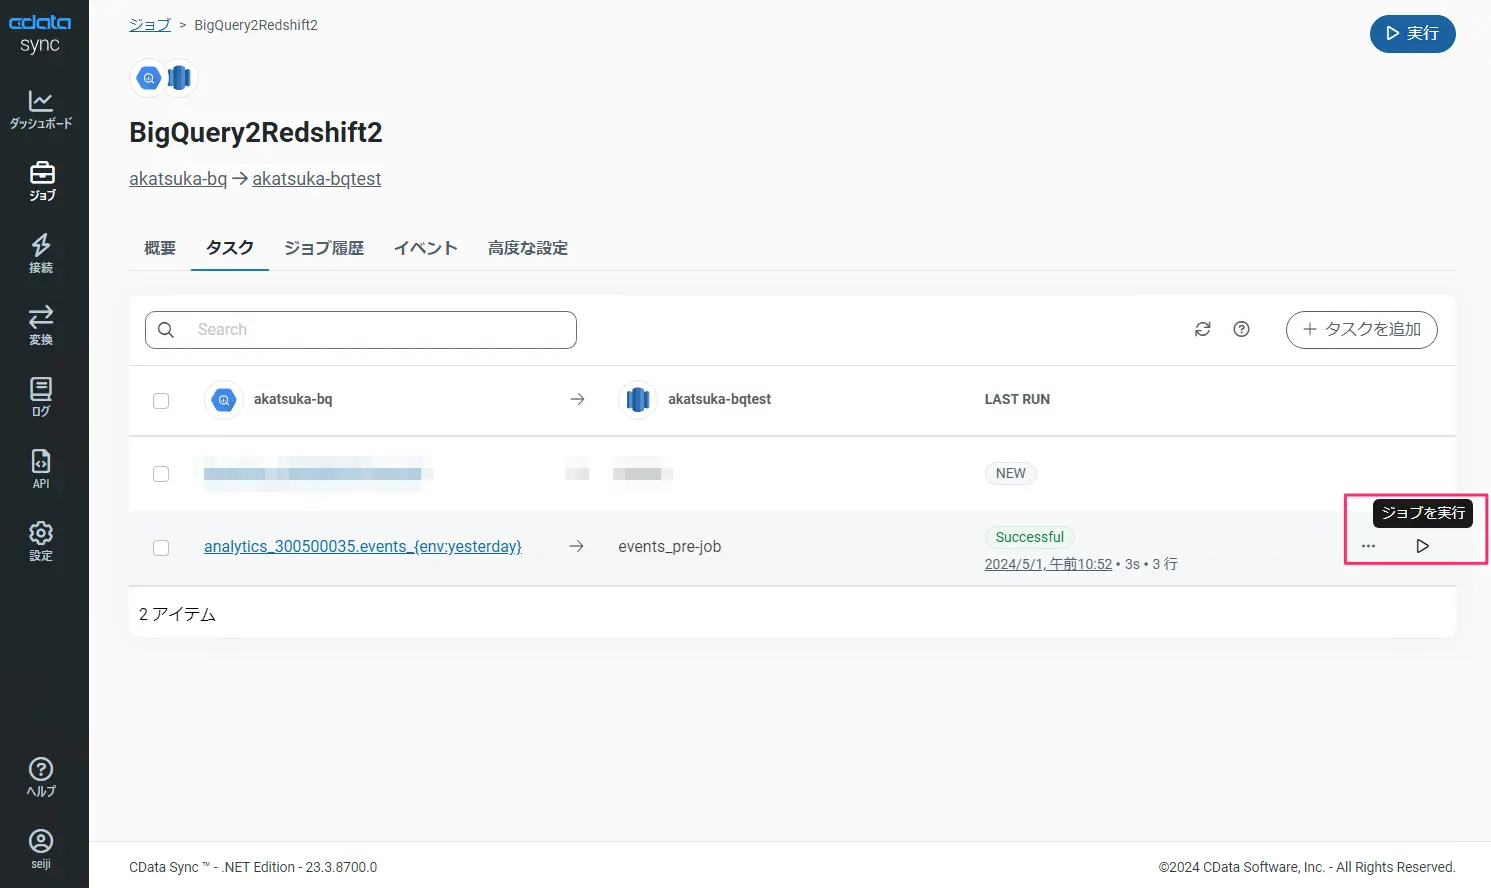Open the Dashboard (ダッシュボード) sidebar icon
This screenshot has width=1491, height=888.
tap(41, 109)
